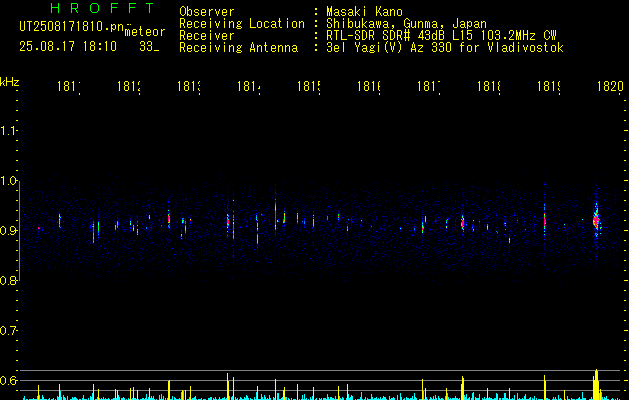Select the observer name Masaki Kano

coord(364,11)
